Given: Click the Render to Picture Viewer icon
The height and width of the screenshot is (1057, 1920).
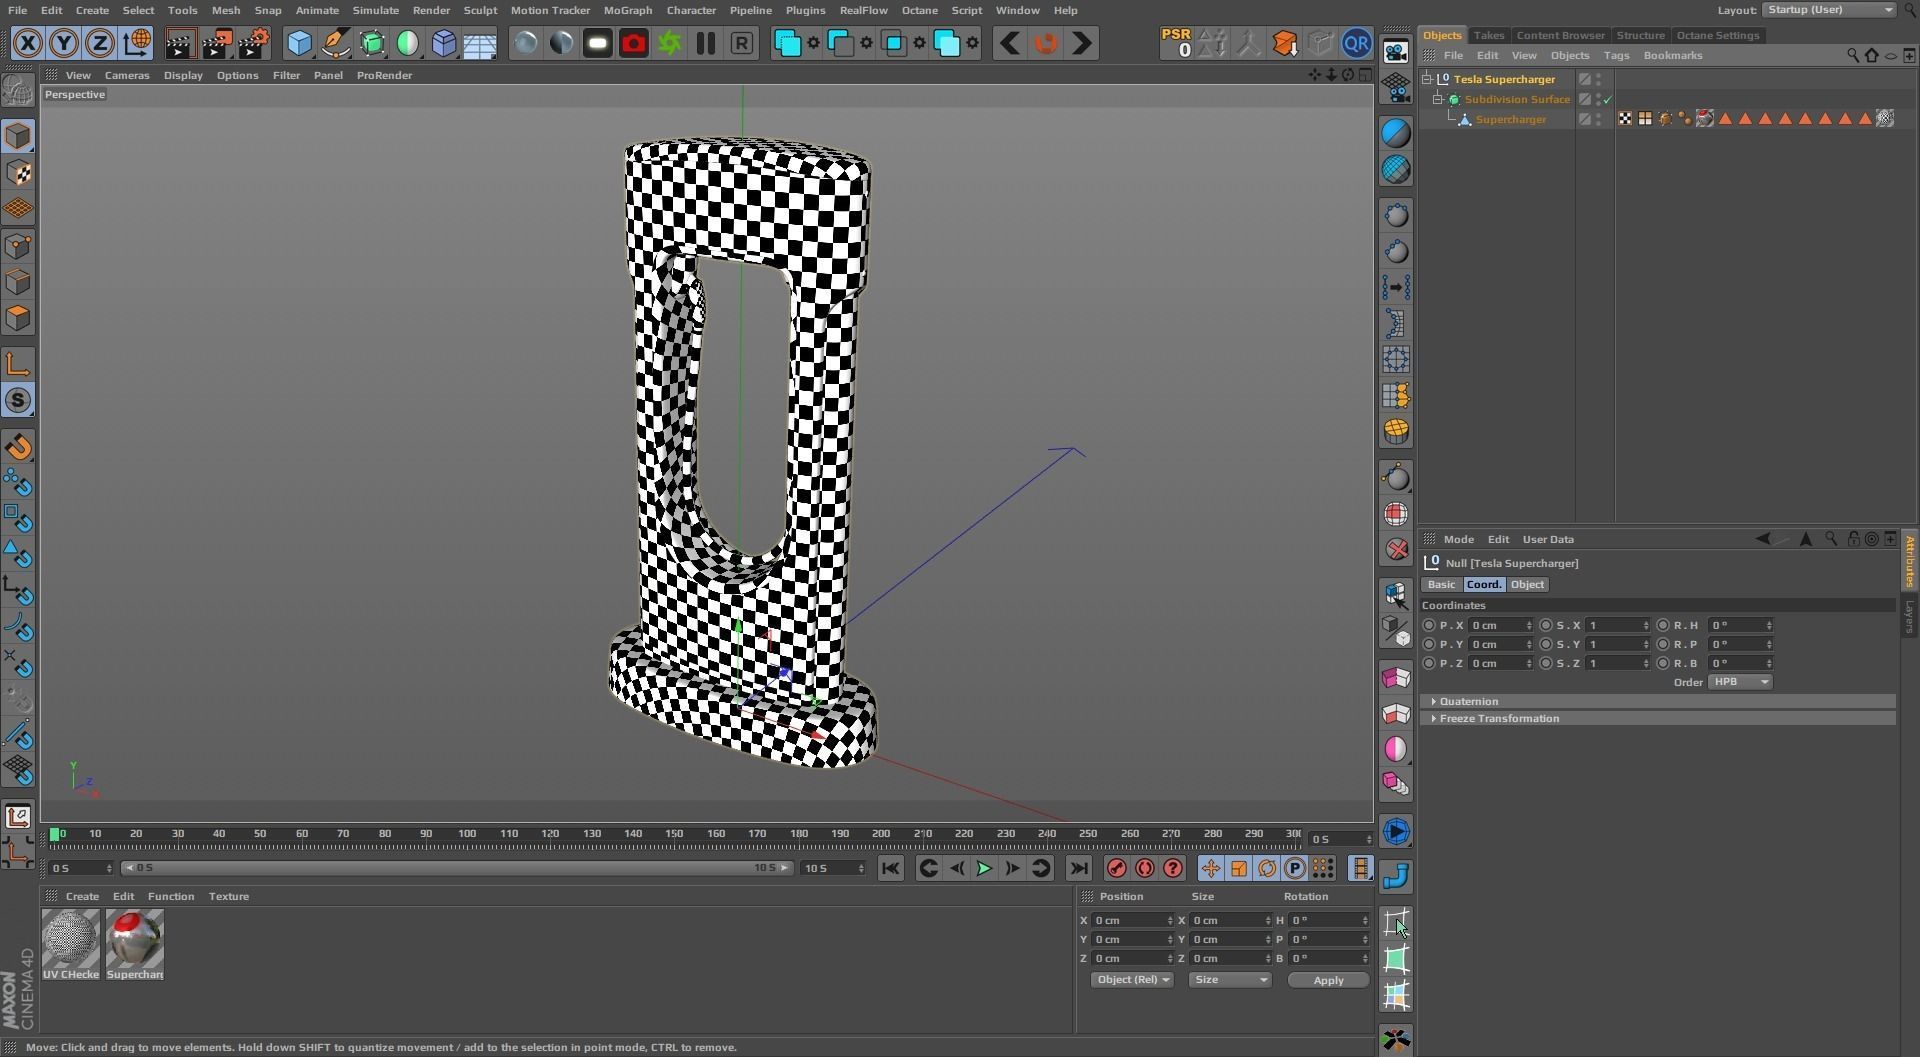Looking at the screenshot, I should pos(217,43).
